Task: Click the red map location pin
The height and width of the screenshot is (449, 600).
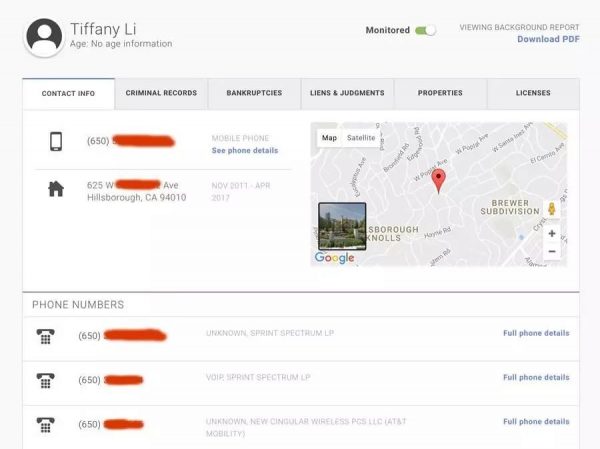Action: (x=438, y=180)
